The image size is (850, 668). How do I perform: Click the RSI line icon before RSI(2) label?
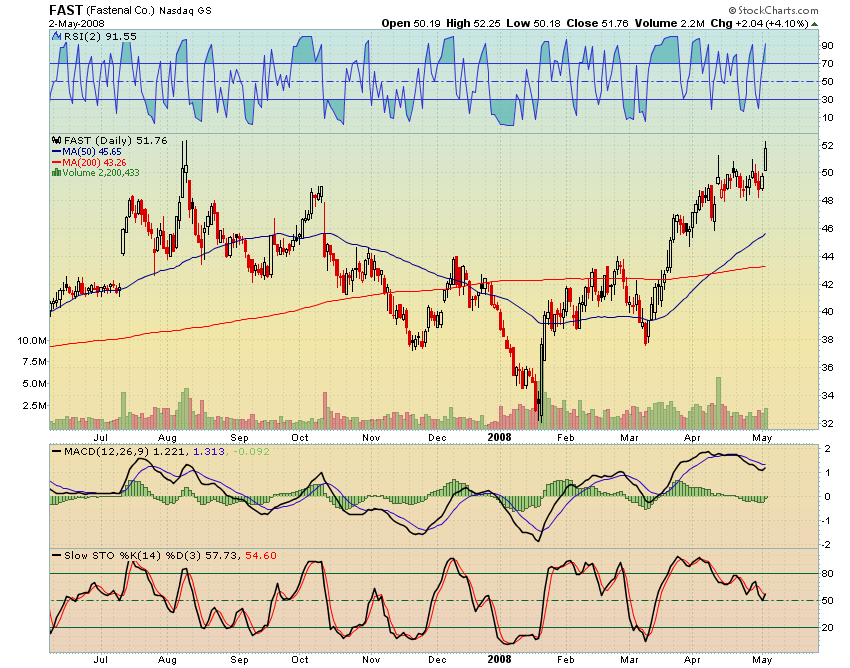click(x=56, y=36)
